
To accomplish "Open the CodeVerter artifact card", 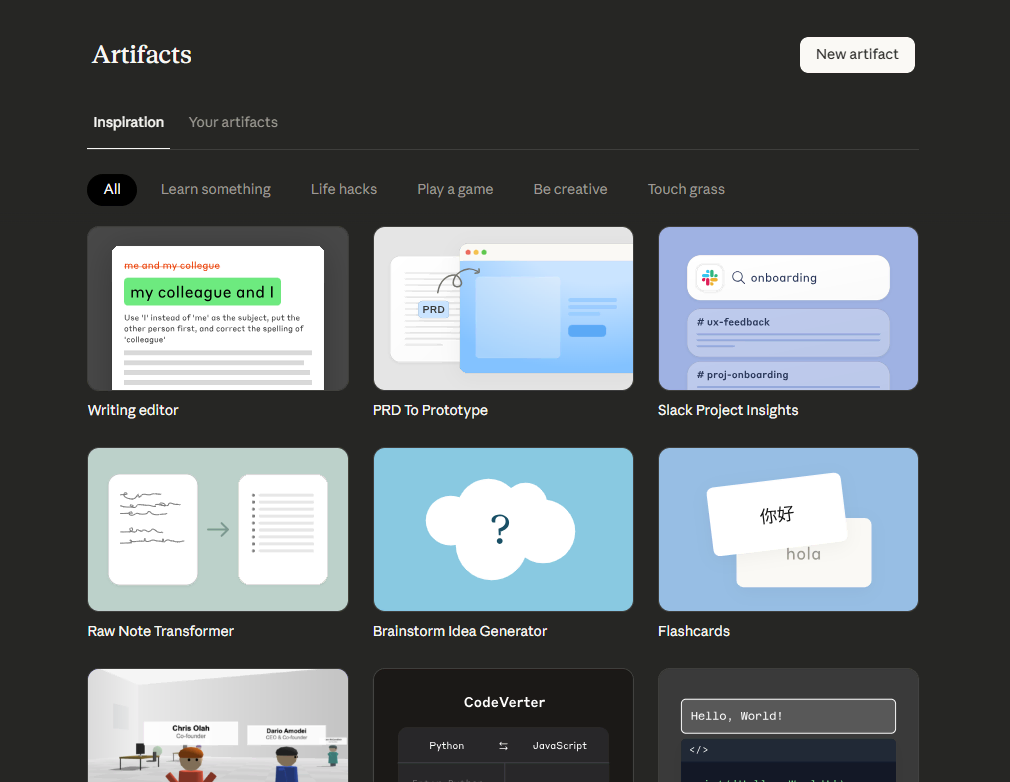I will click(503, 725).
